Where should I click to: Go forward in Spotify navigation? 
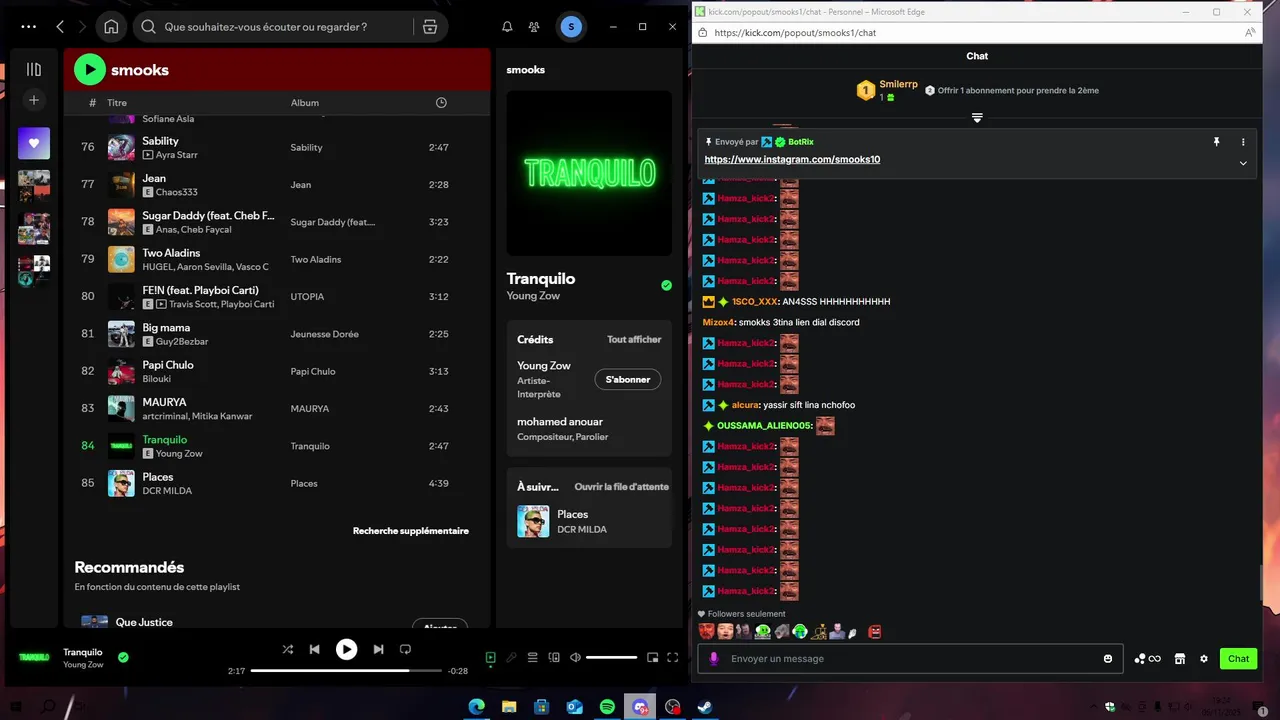pos(82,27)
